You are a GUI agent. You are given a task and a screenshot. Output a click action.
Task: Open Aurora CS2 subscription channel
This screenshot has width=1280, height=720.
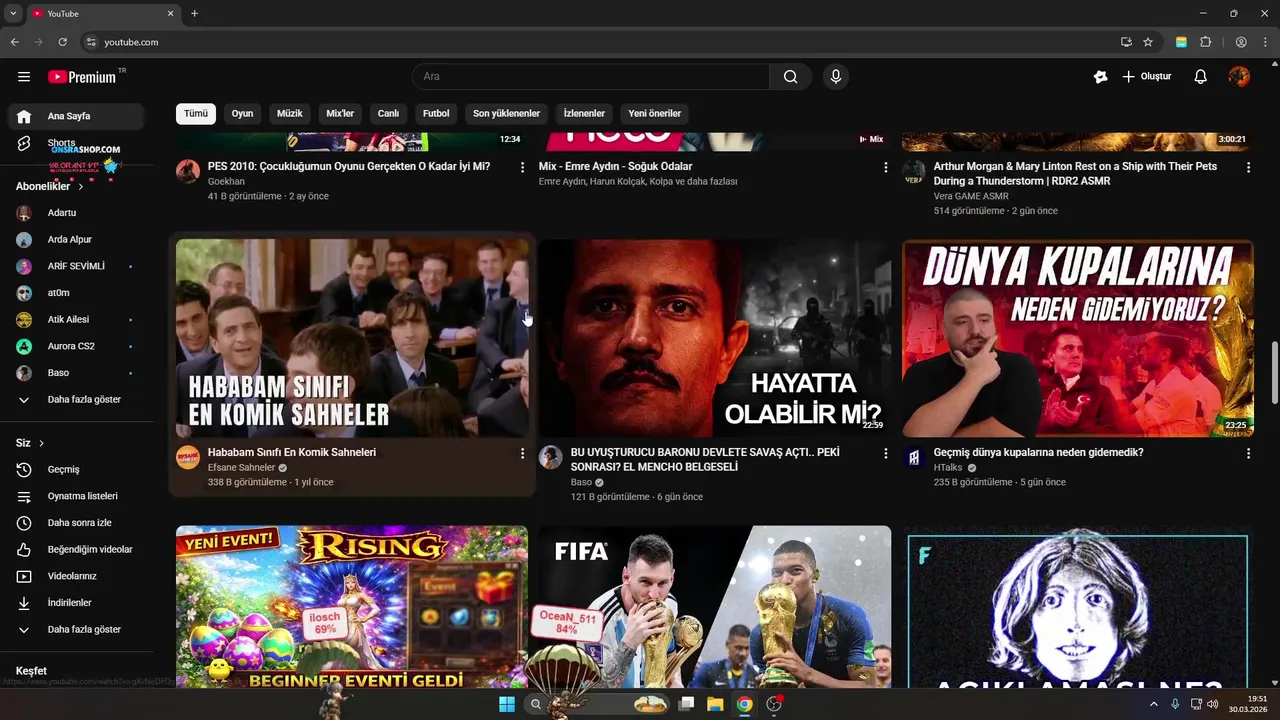77,346
